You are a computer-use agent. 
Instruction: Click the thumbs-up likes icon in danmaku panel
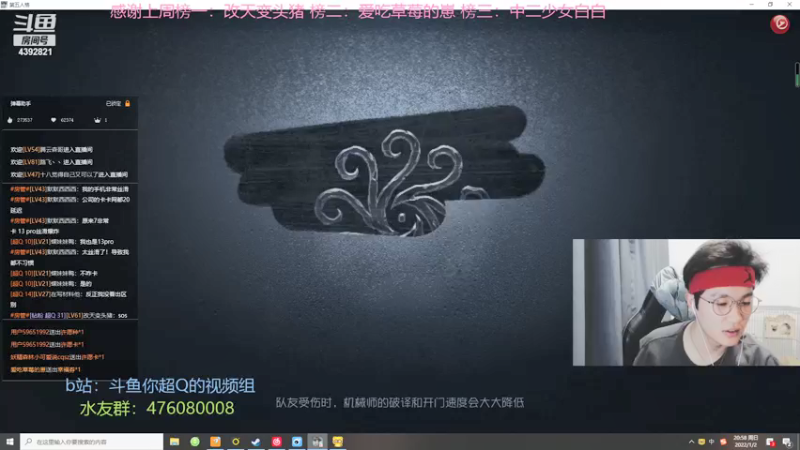(x=10, y=120)
